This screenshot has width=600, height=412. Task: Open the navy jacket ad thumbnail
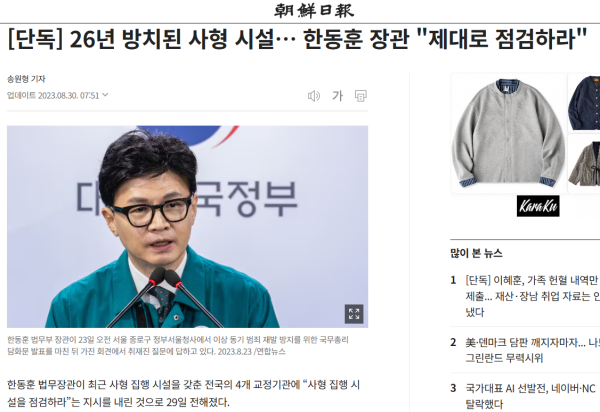click(x=584, y=103)
